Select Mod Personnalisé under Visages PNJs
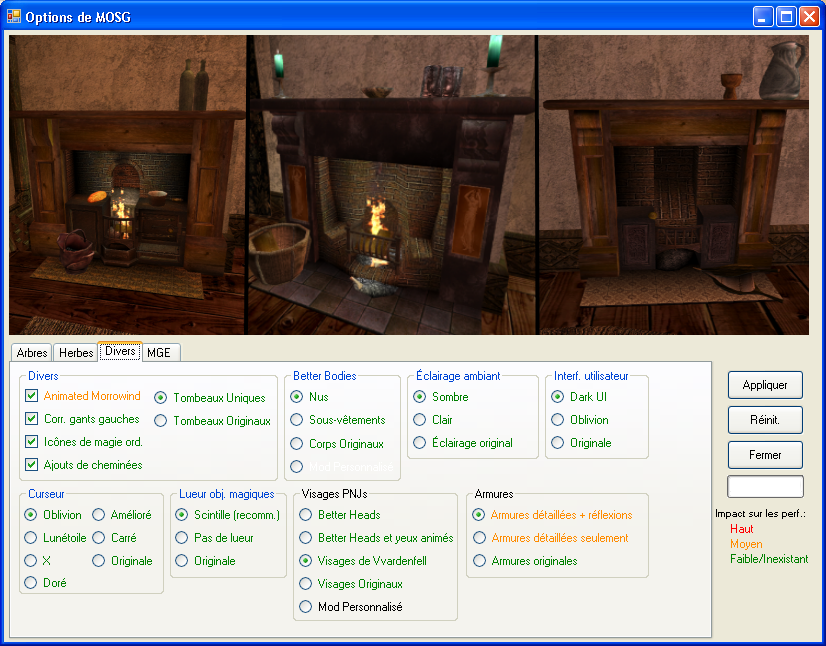Image resolution: width=826 pixels, height=646 pixels. point(306,606)
